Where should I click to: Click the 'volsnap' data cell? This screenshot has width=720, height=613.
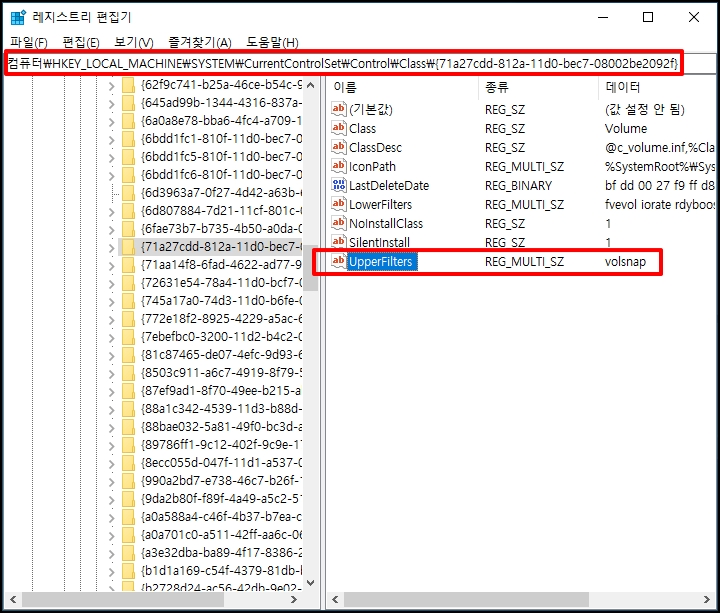(625, 261)
